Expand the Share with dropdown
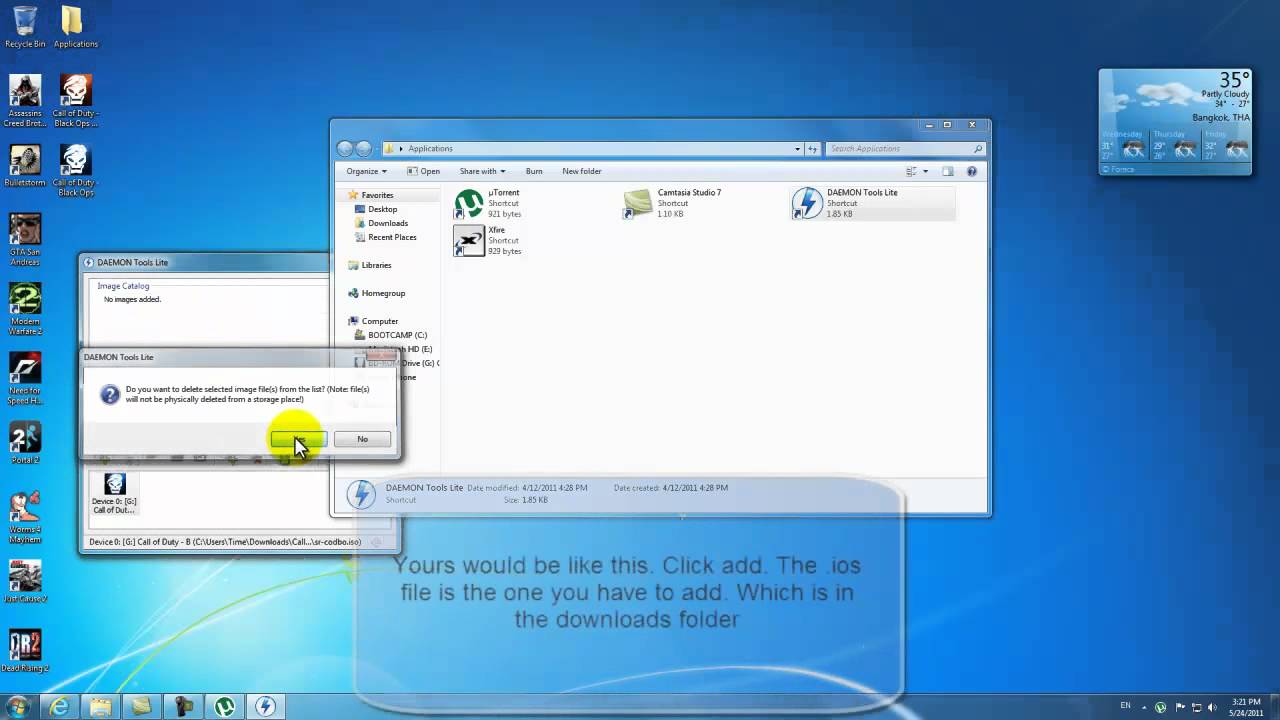The height and width of the screenshot is (720, 1280). 483,171
